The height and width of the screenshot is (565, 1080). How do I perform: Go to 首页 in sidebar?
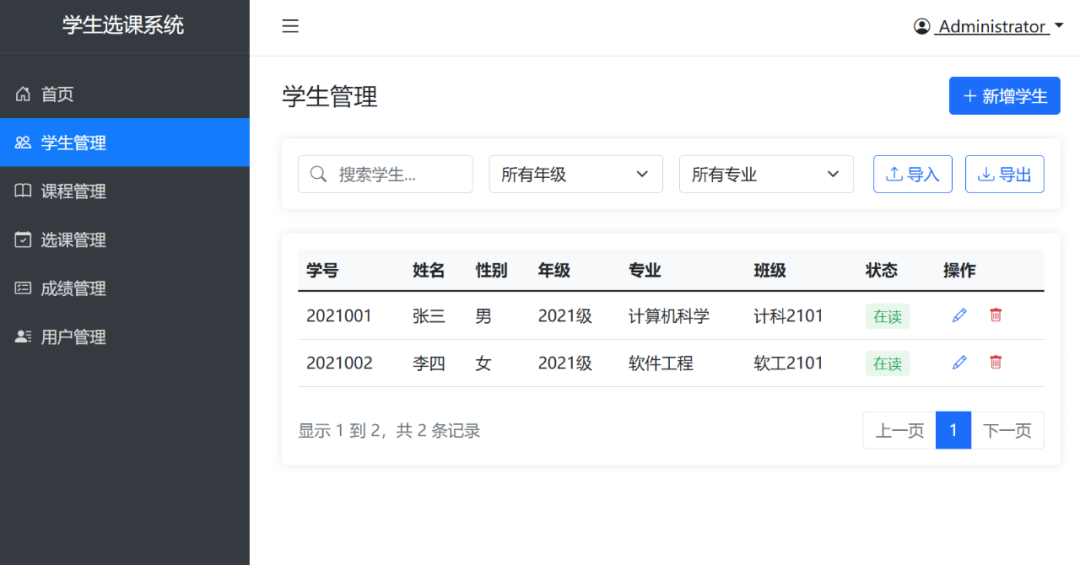(x=125, y=94)
